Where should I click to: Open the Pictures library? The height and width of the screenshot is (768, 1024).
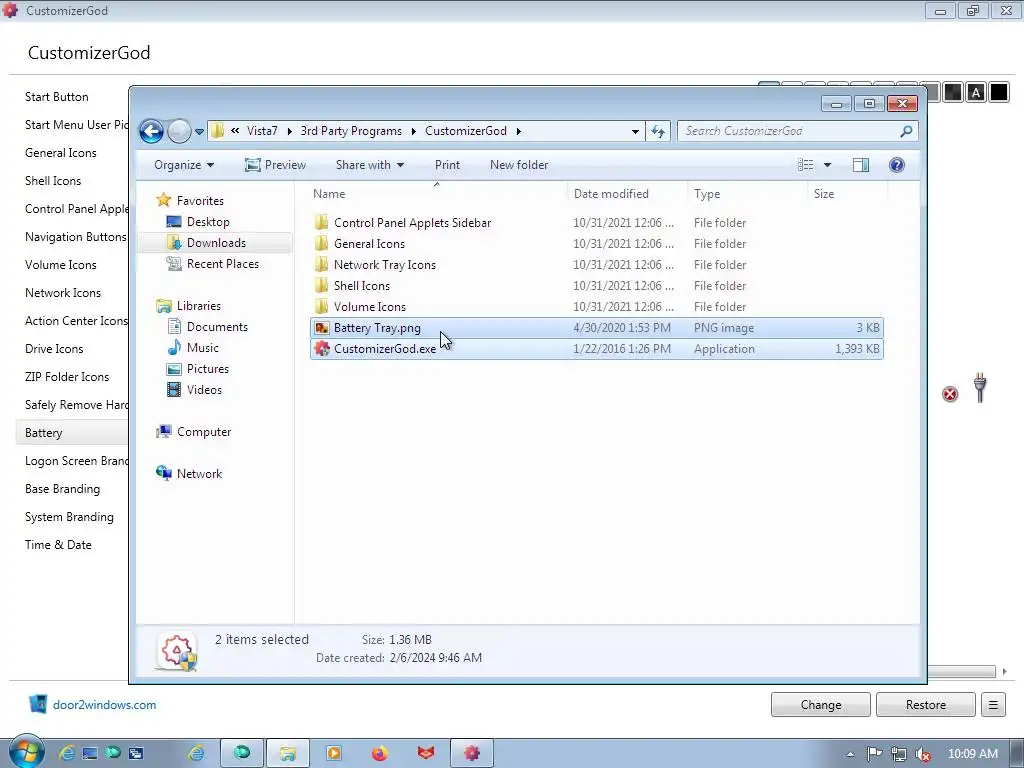(208, 369)
